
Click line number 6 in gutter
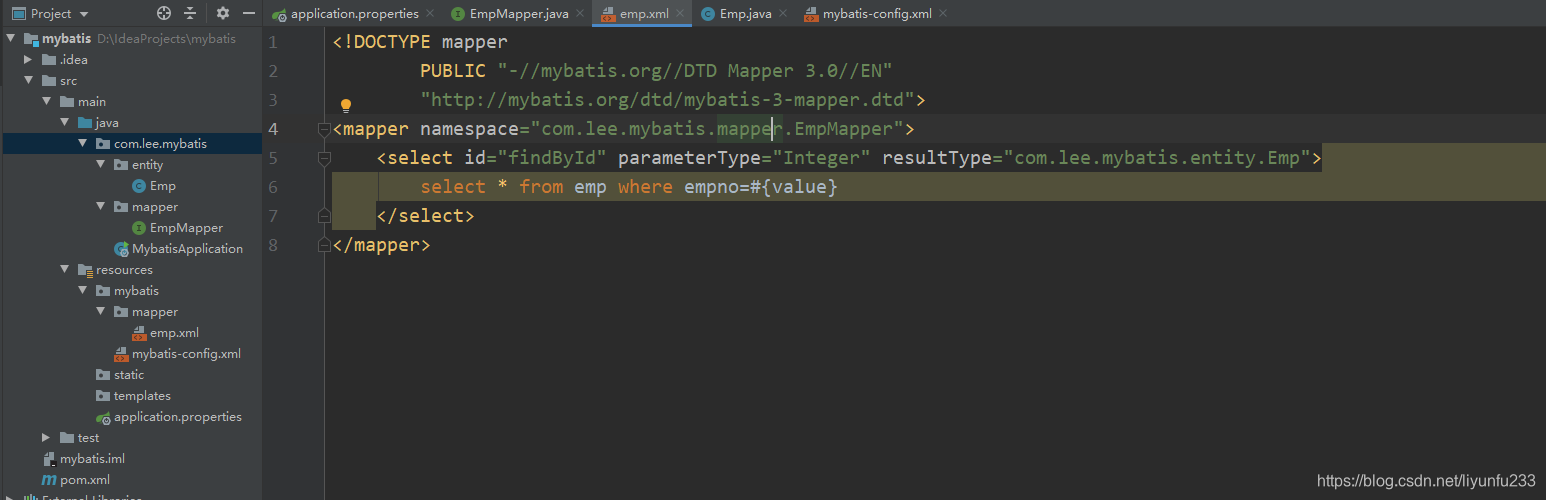click(274, 187)
